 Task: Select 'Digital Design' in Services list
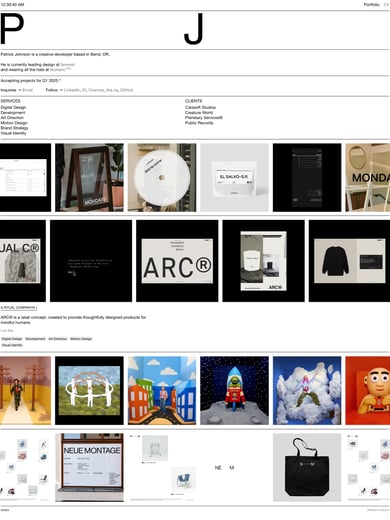point(13,107)
